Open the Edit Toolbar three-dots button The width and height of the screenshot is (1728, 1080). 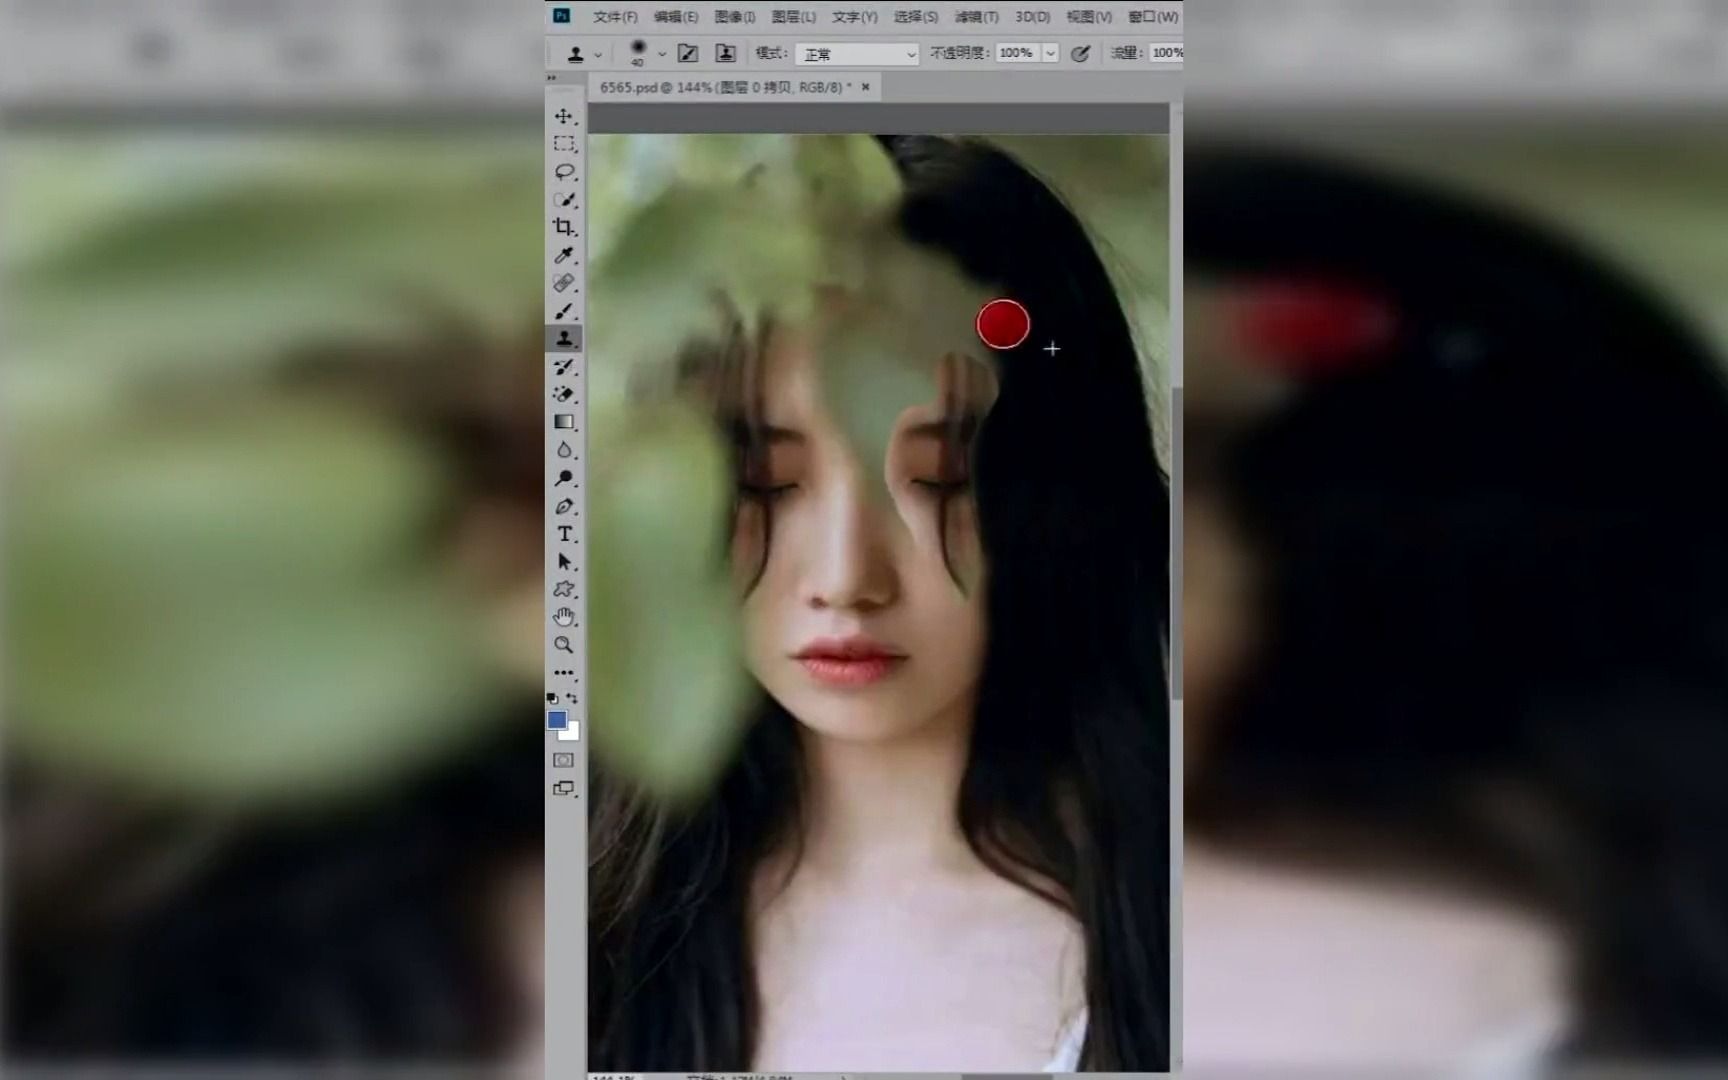(564, 673)
